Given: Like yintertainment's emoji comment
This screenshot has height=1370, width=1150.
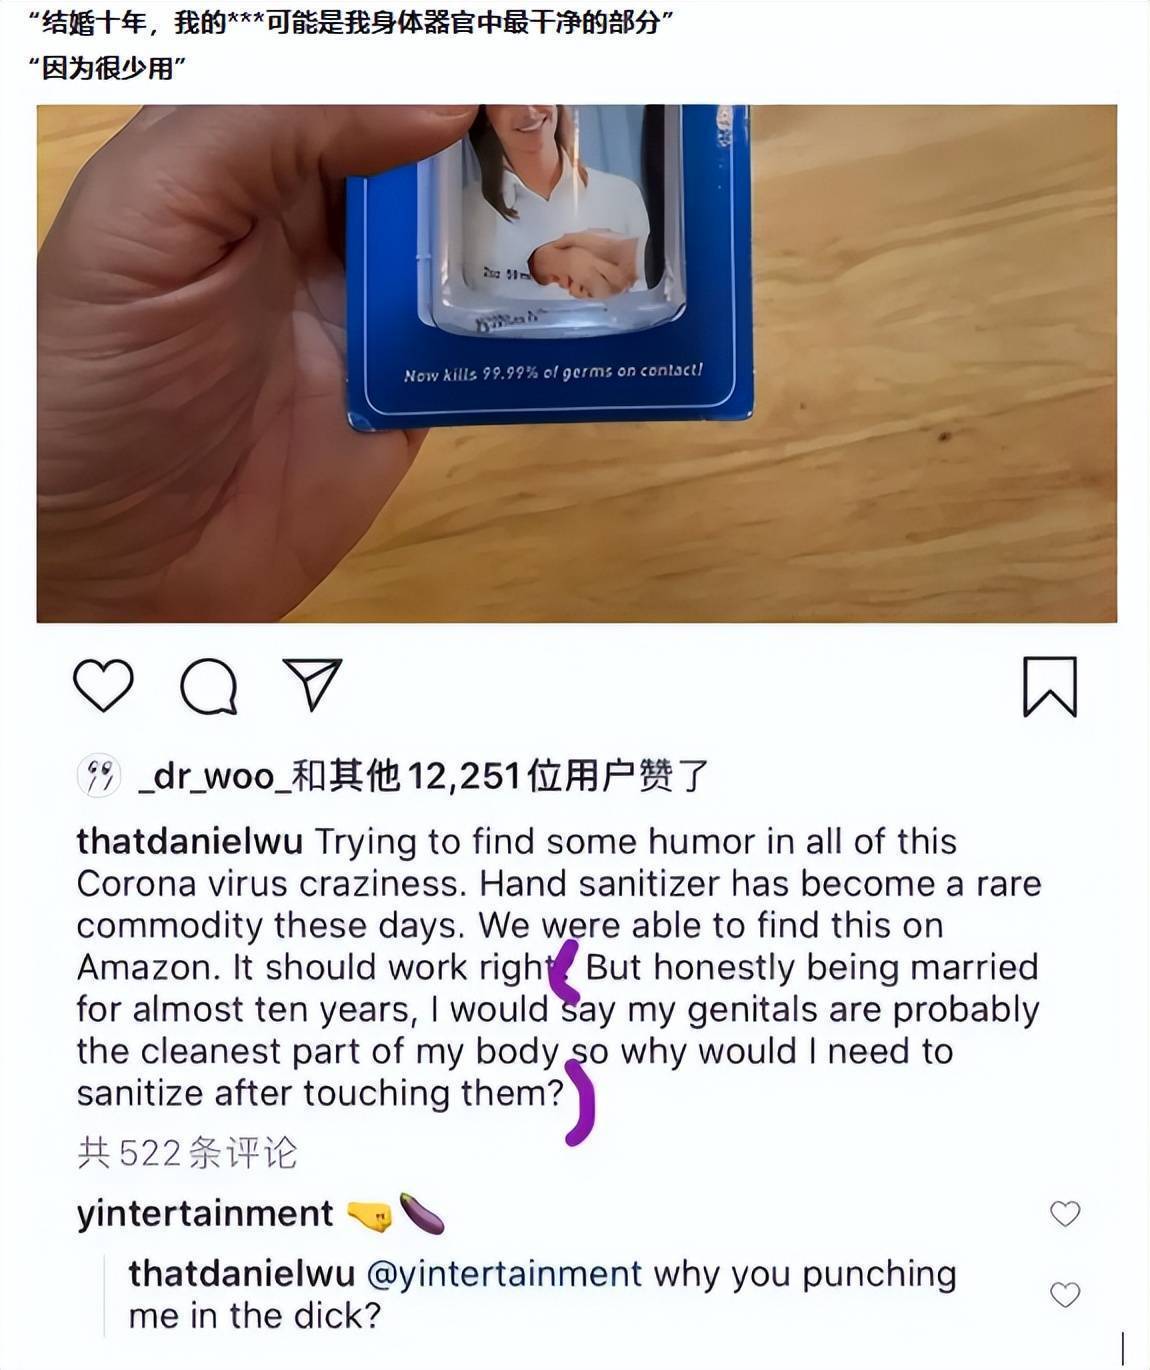Looking at the screenshot, I should tap(1065, 1213).
